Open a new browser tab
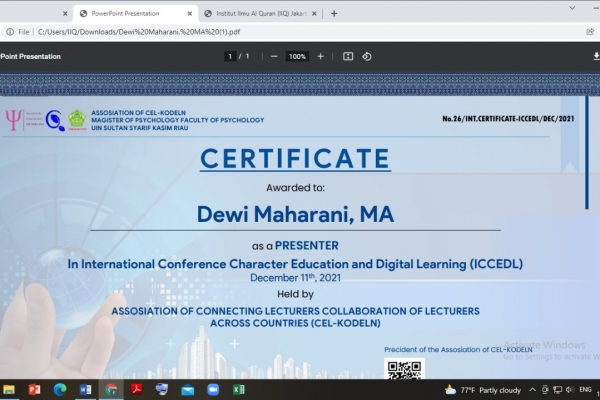 (334, 13)
